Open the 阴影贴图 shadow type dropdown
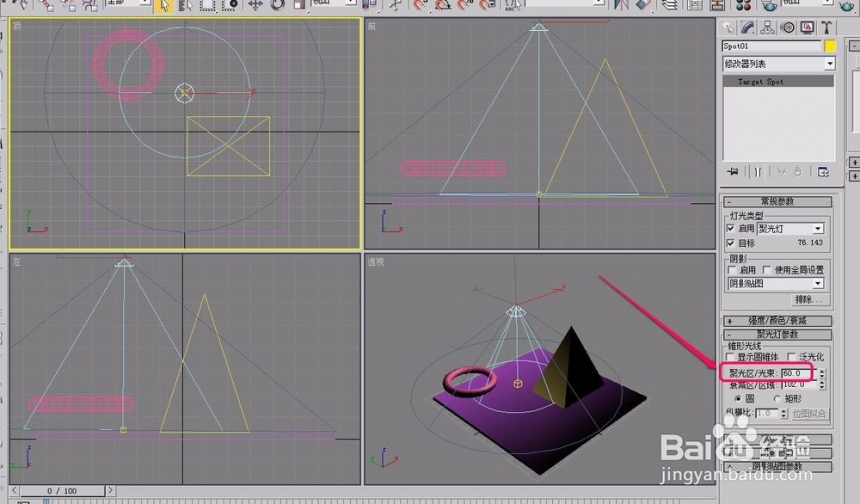Viewport: 860px width, 504px height. 776,284
